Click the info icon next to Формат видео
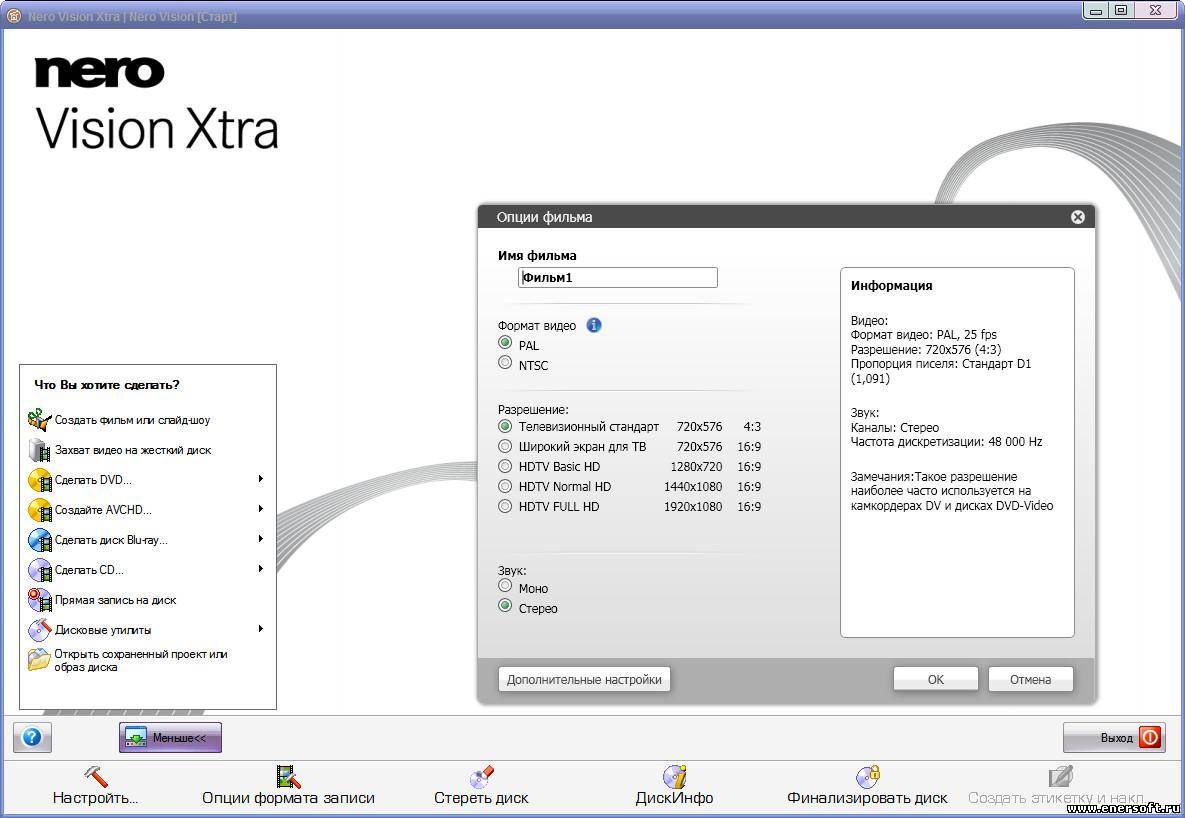Viewport: 1185px width, 818px height. coord(594,325)
